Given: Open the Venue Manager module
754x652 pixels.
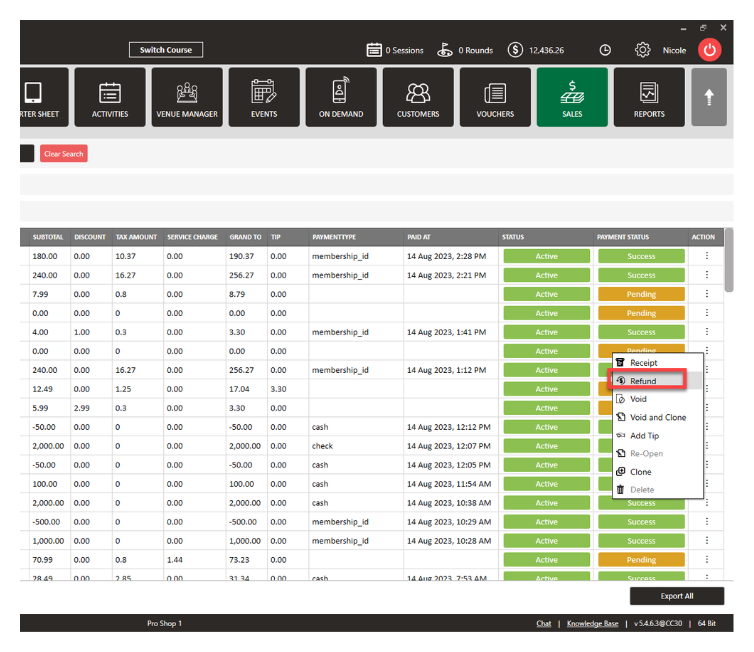Looking at the screenshot, I should tap(187, 97).
